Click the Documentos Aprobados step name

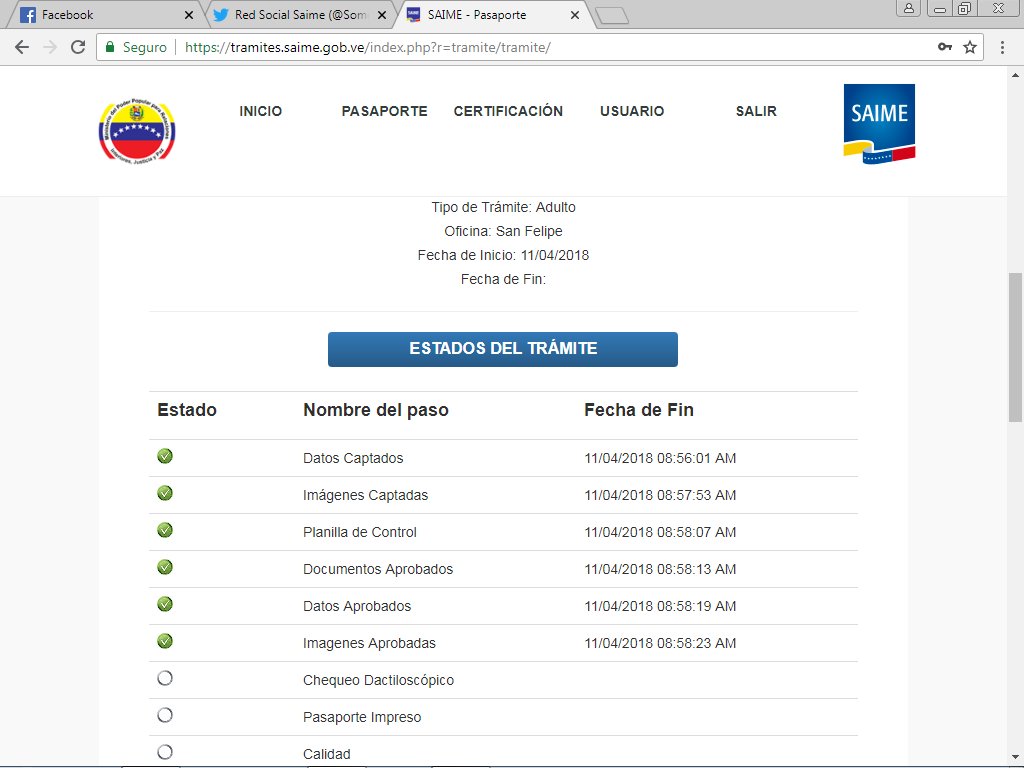pos(377,569)
